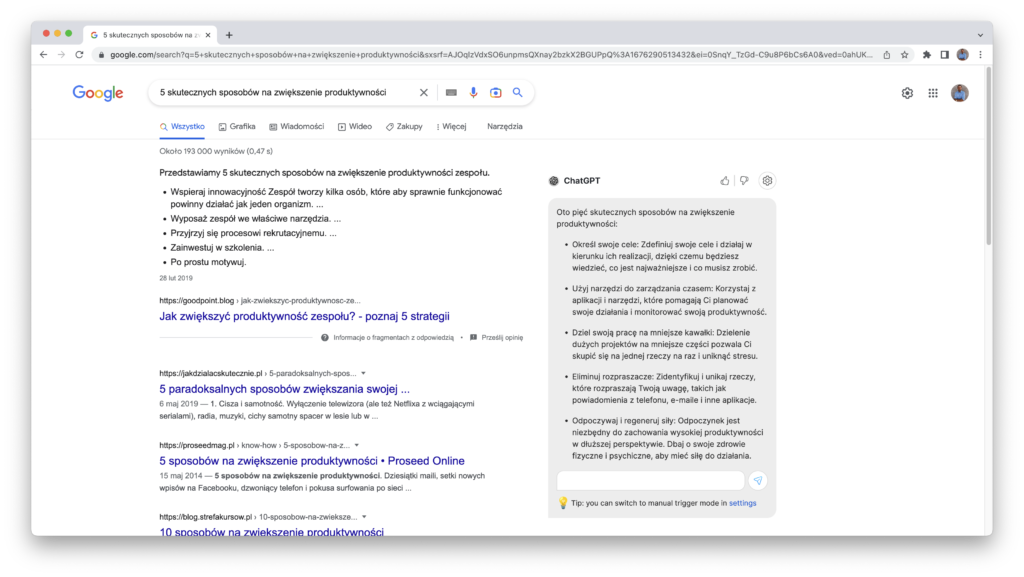Switch to the Grafika tab
The image size is (1024, 577).
pyautogui.click(x=236, y=127)
